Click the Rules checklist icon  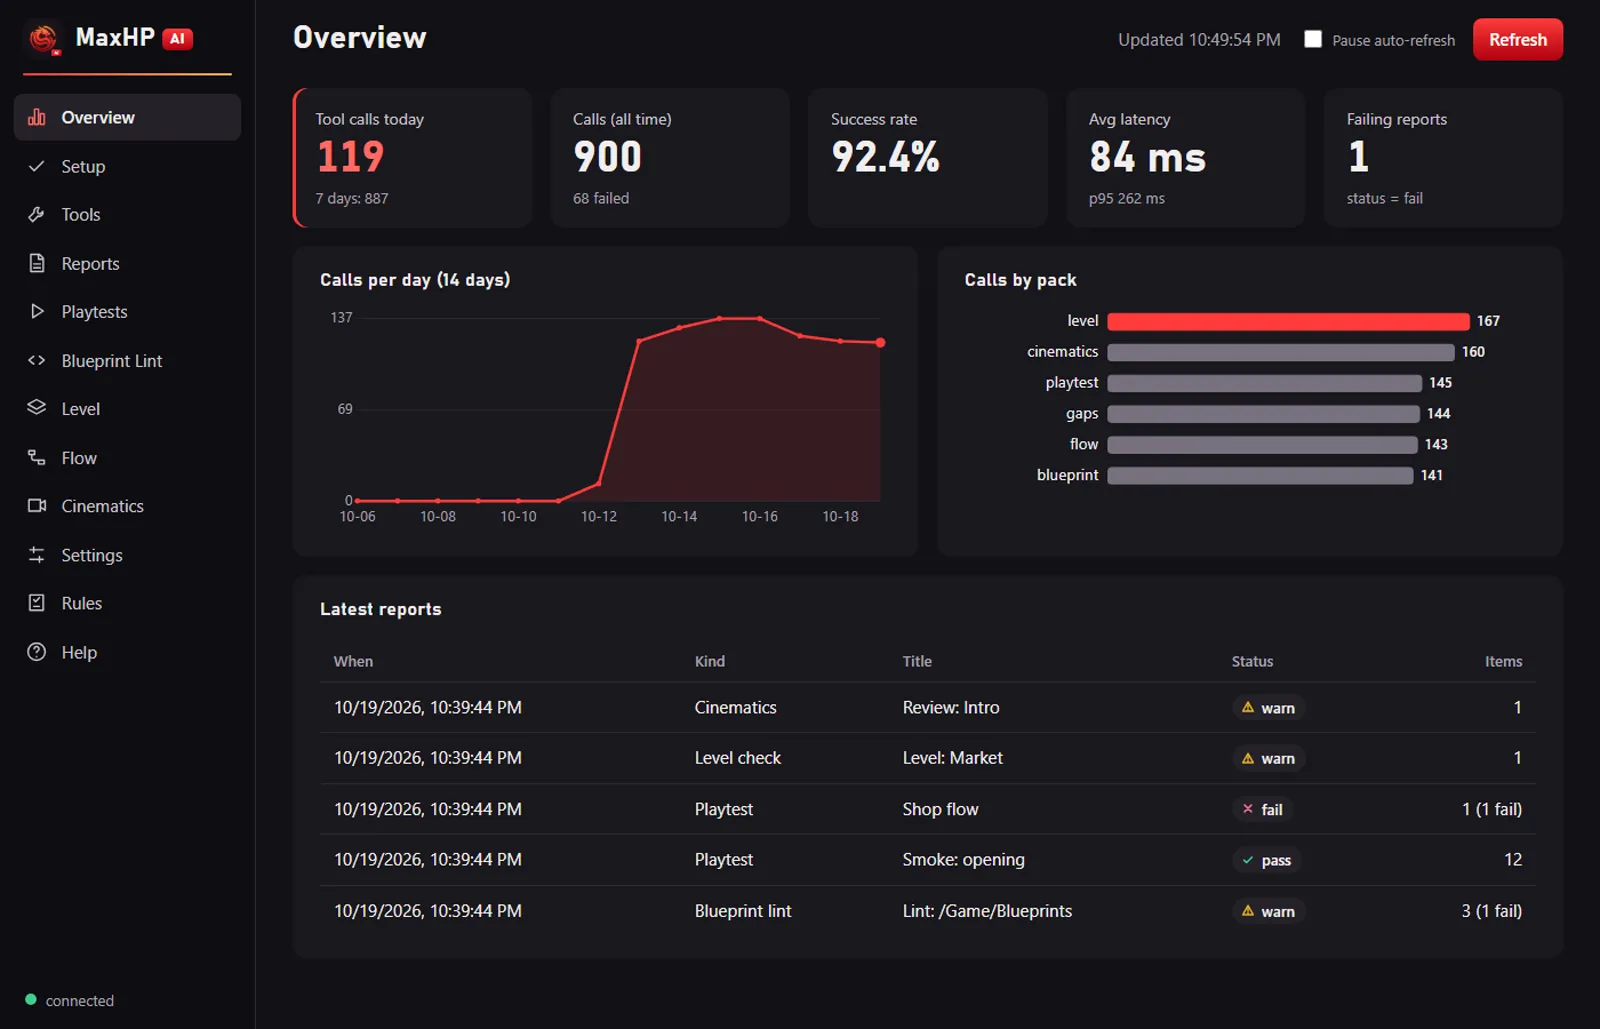click(x=37, y=603)
